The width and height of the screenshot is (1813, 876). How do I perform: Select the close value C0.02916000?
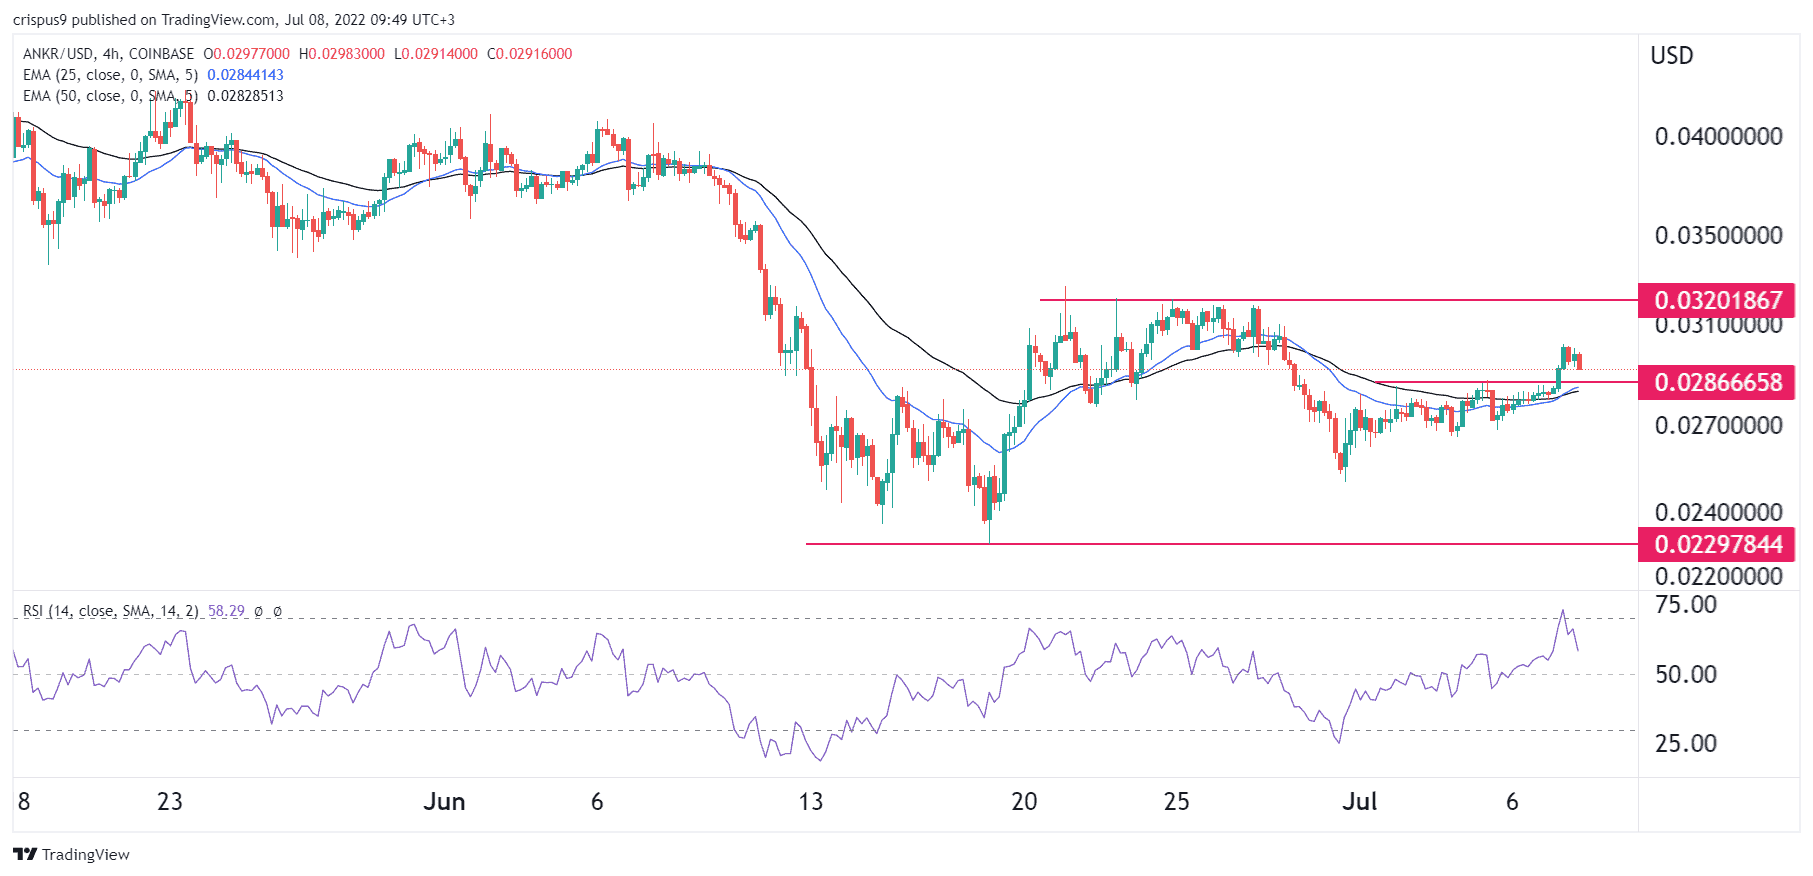530,54
